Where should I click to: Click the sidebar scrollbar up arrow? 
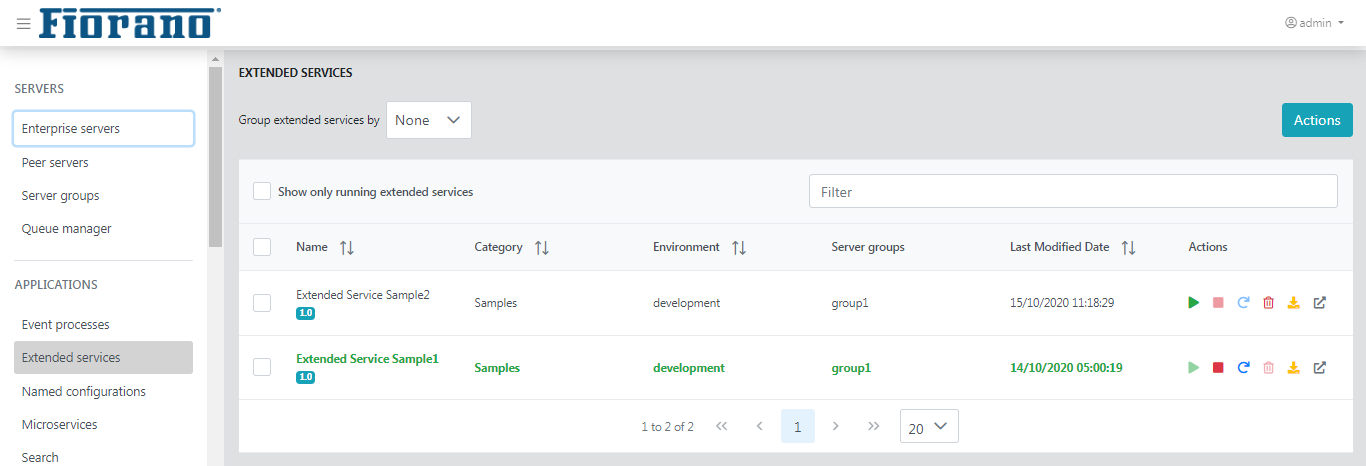[x=215, y=58]
